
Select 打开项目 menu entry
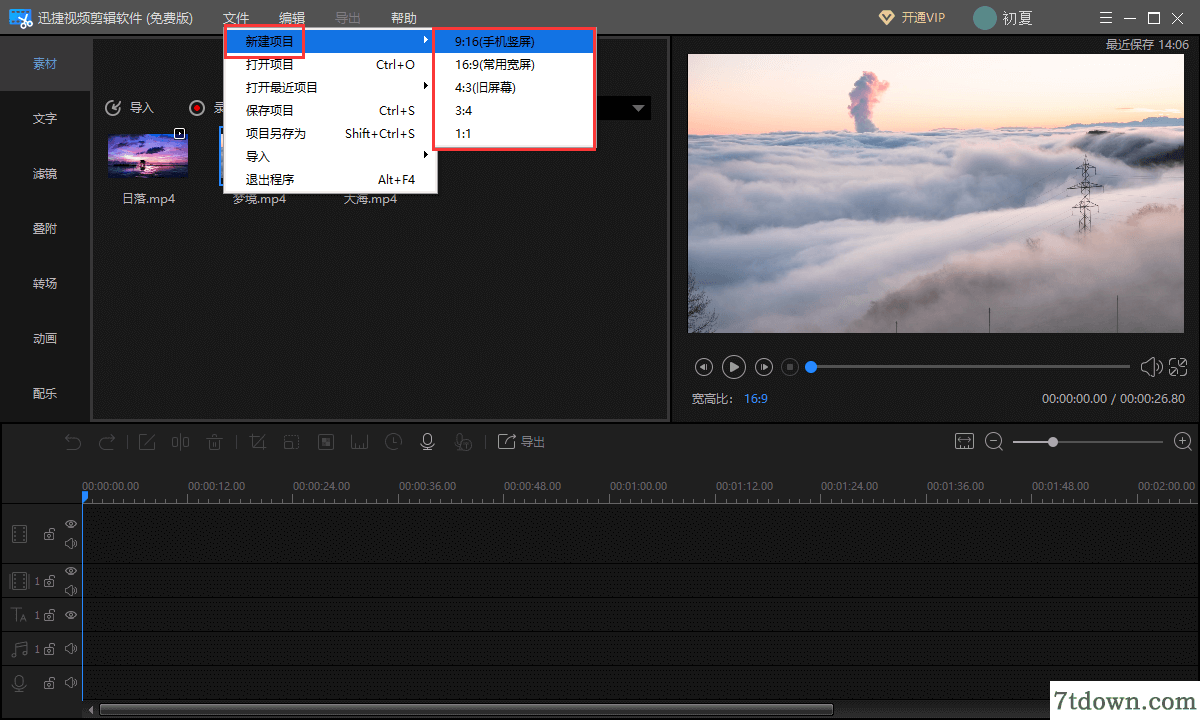(x=330, y=64)
